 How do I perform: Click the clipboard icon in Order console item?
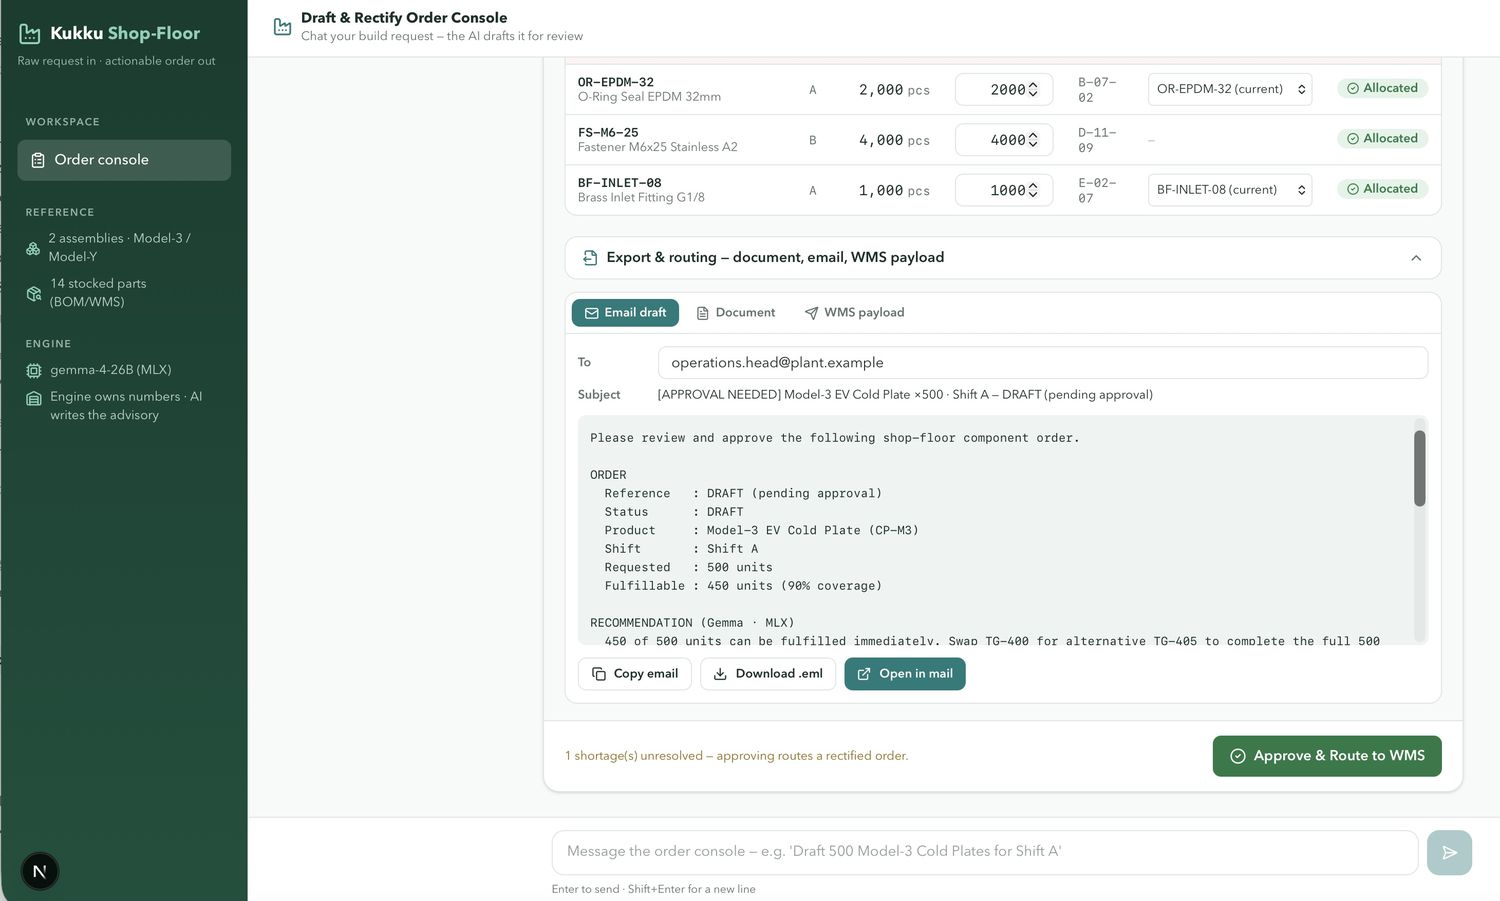(x=38, y=160)
